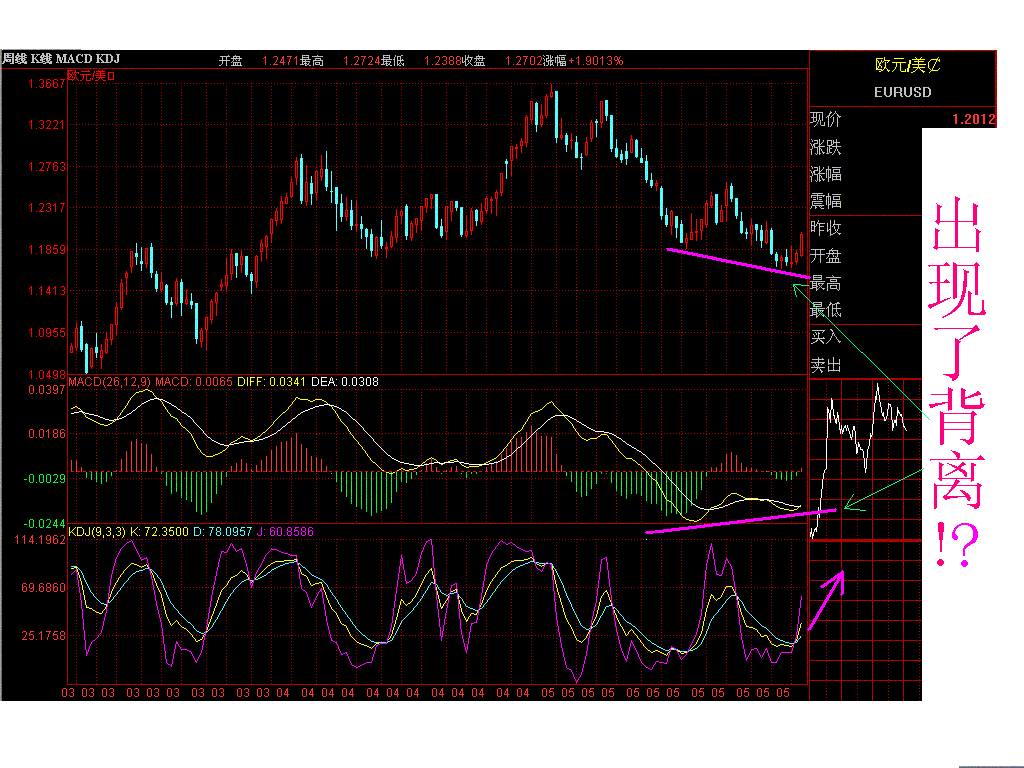Select the header closing value 1.2702
The image size is (1024, 768).
(523, 61)
